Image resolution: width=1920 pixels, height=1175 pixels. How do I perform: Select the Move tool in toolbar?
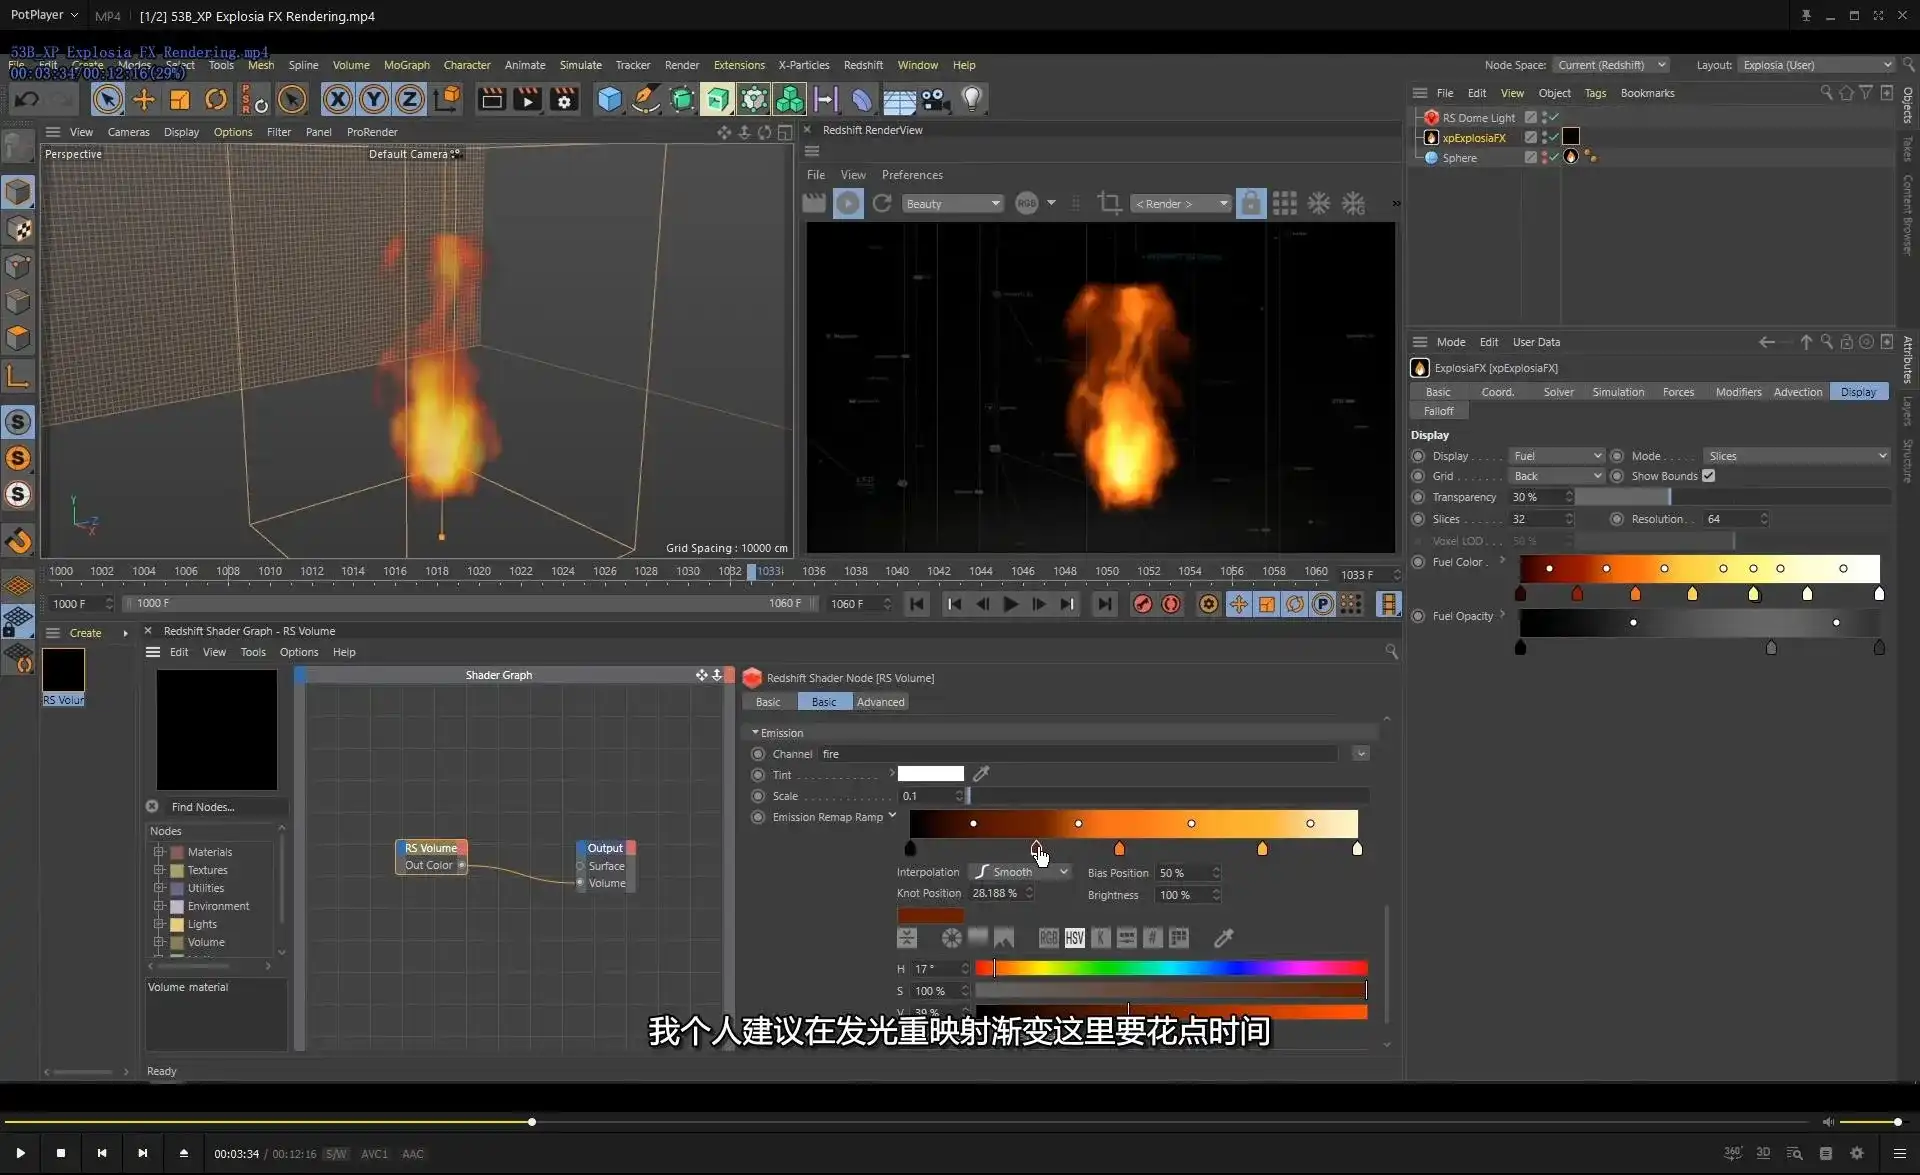144,99
